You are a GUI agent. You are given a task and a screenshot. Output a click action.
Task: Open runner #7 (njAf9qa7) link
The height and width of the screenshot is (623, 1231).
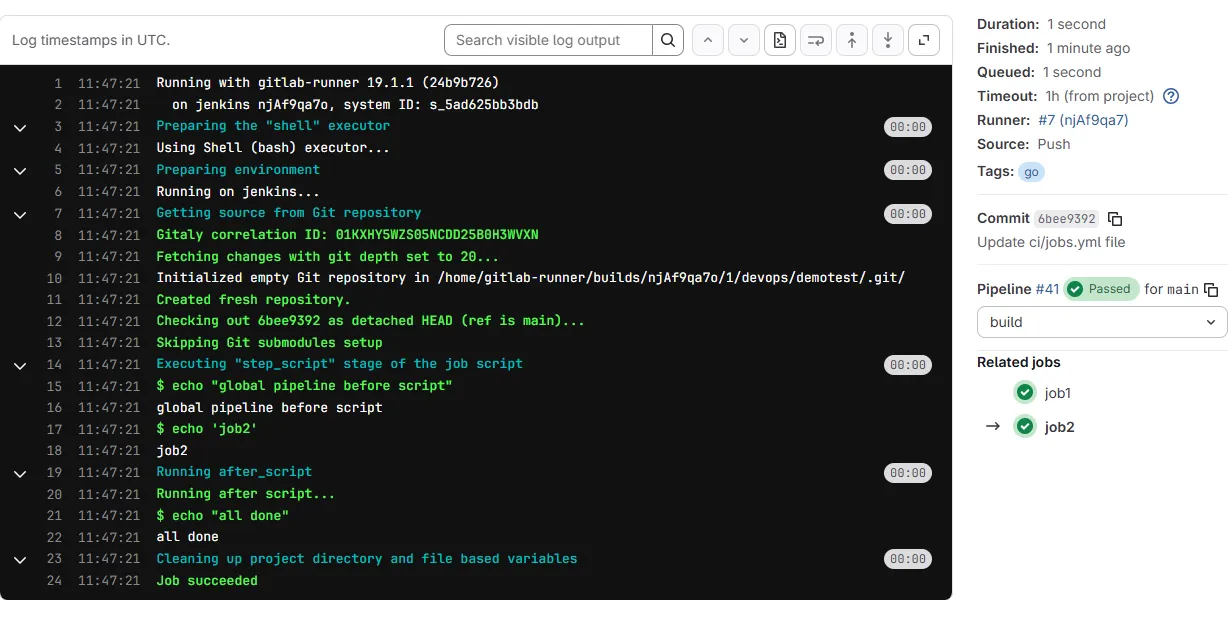pyautogui.click(x=1083, y=120)
